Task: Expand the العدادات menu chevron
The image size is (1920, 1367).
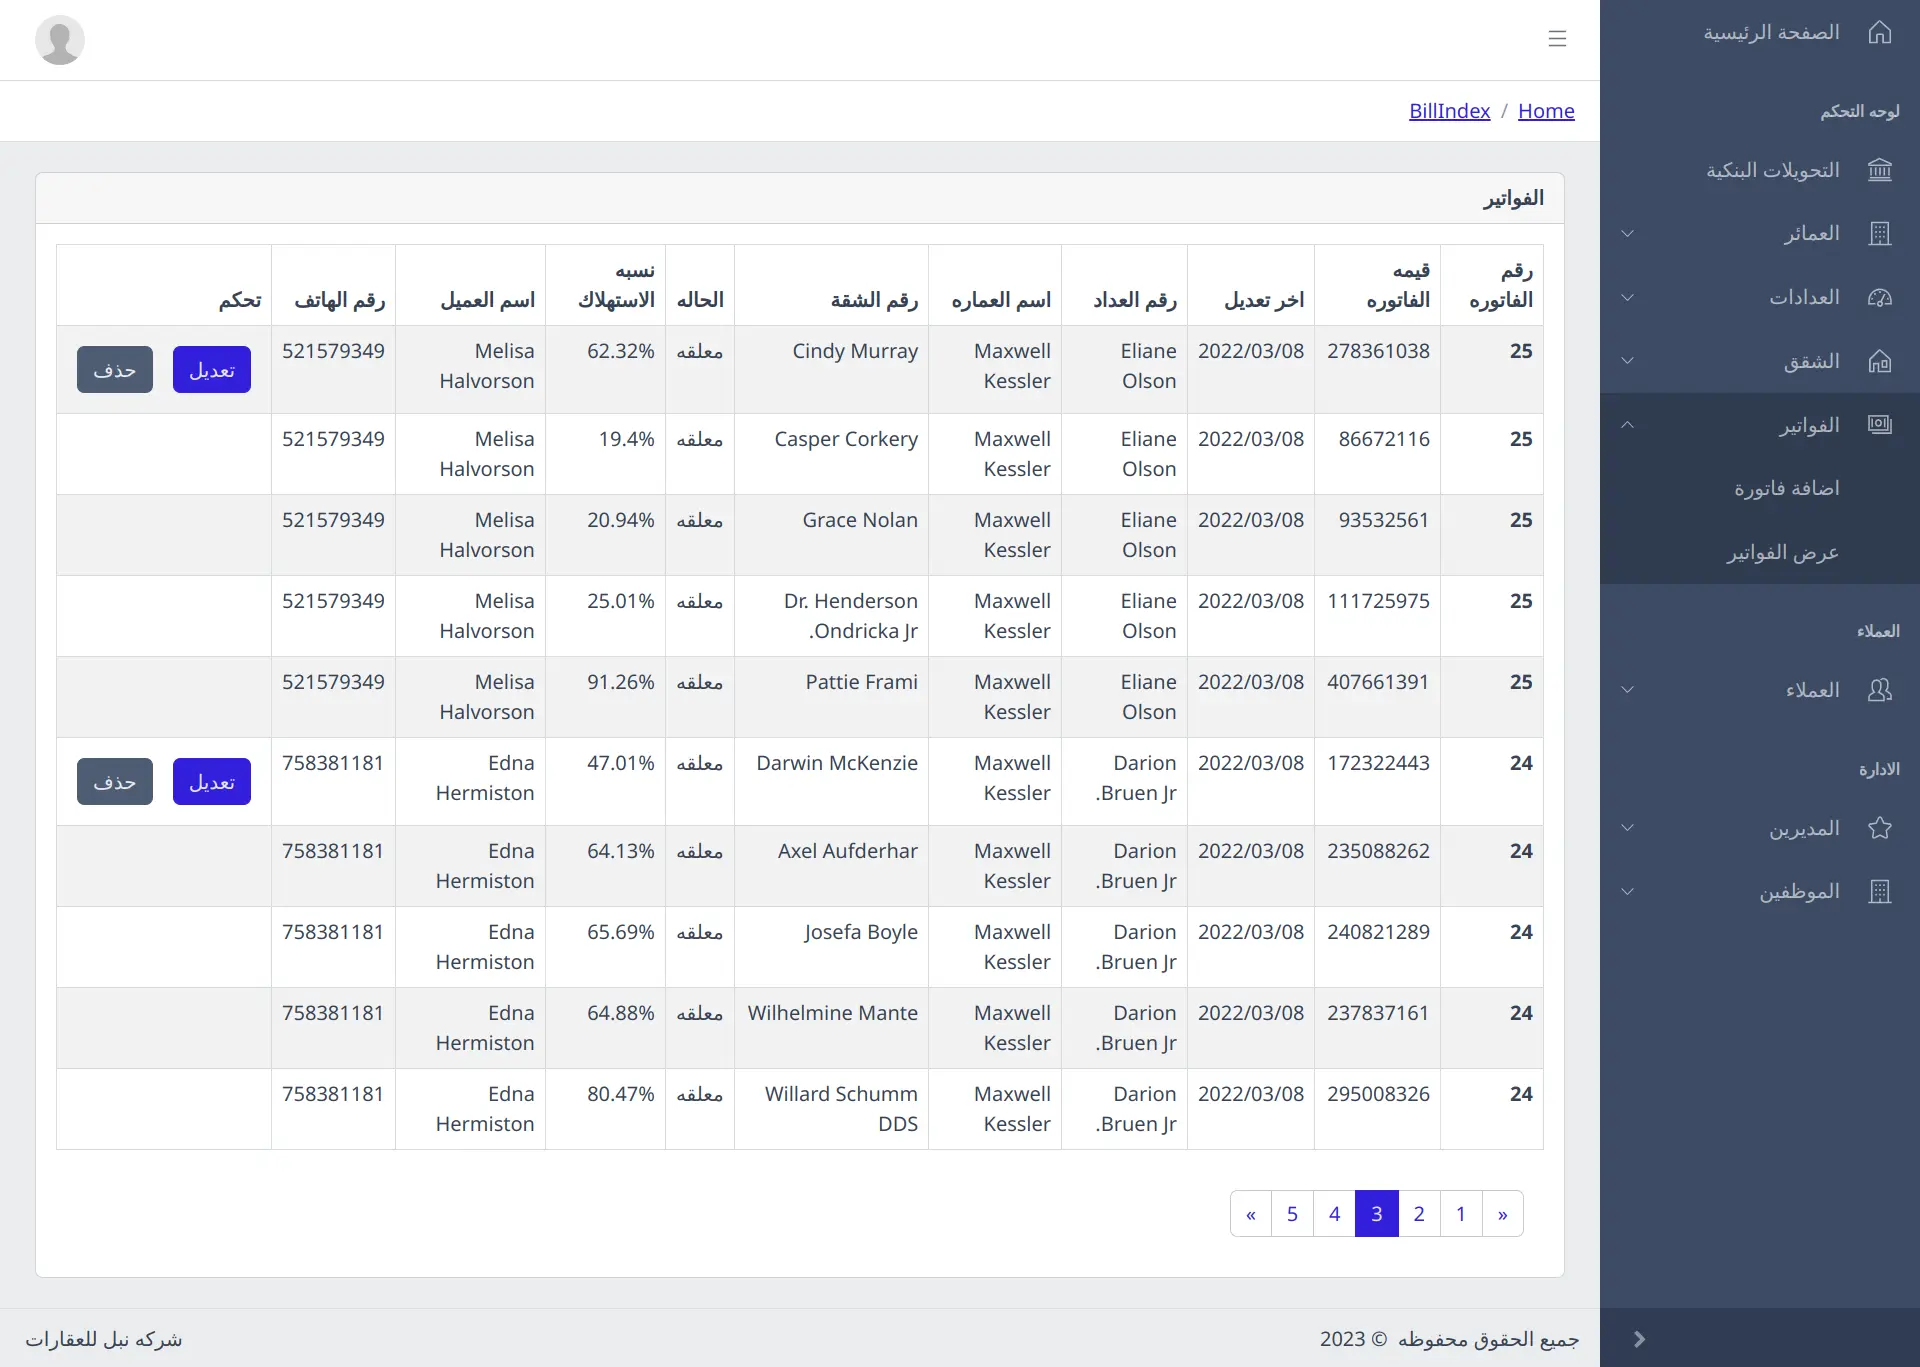Action: (x=1627, y=297)
